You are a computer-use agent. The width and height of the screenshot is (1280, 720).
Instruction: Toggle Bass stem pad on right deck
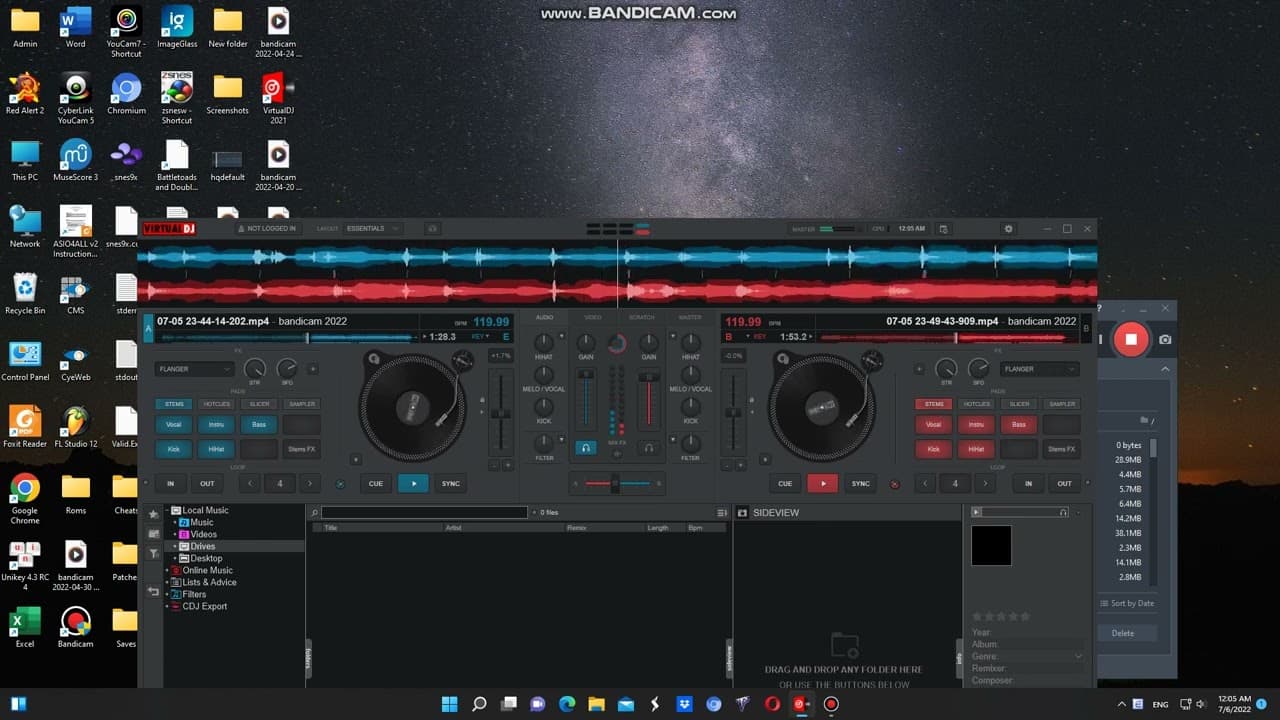[1019, 425]
